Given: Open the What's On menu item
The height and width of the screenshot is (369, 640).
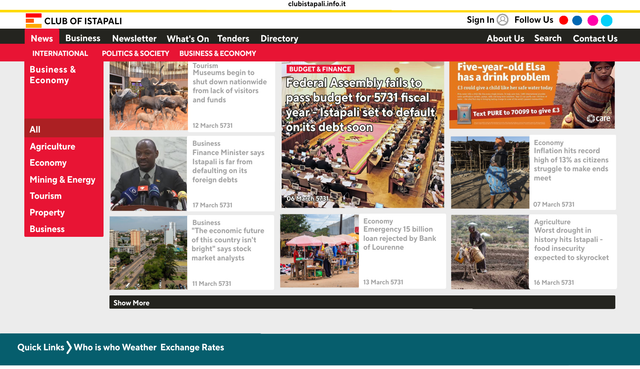Looking at the screenshot, I should click(x=188, y=39).
